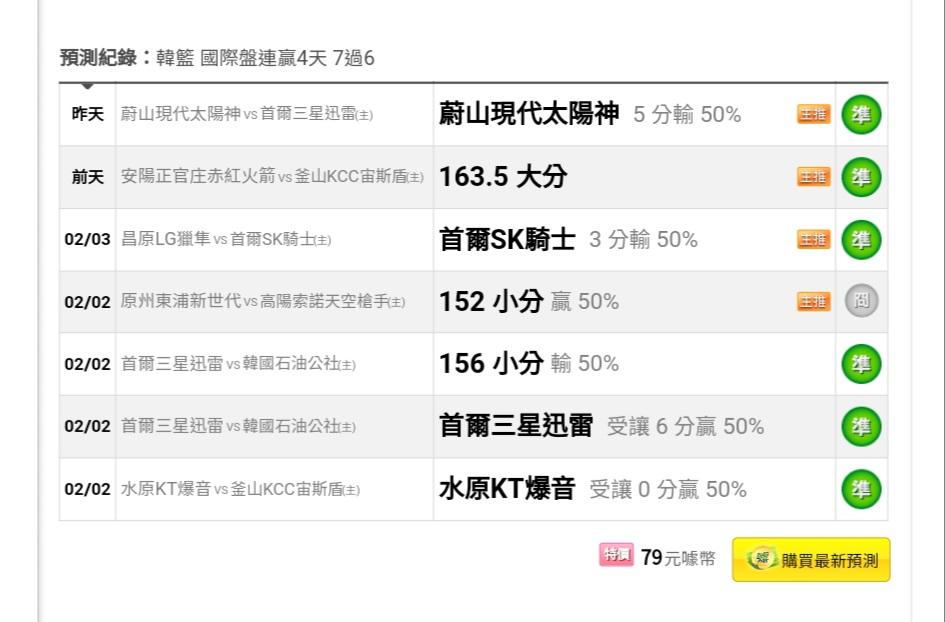Click green 準 badge for 水原KT爆音 pick
Image resolution: width=945 pixels, height=622 pixels.
point(861,489)
